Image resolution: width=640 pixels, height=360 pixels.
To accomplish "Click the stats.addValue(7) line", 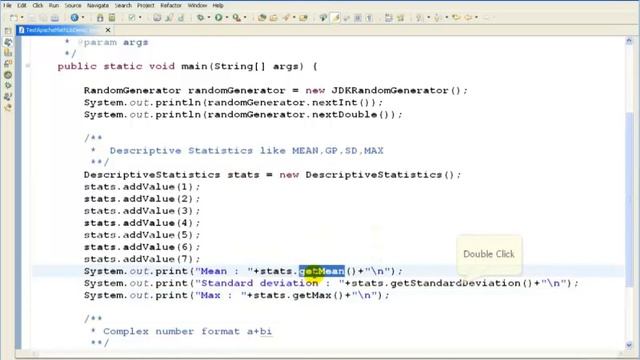I will [142, 259].
